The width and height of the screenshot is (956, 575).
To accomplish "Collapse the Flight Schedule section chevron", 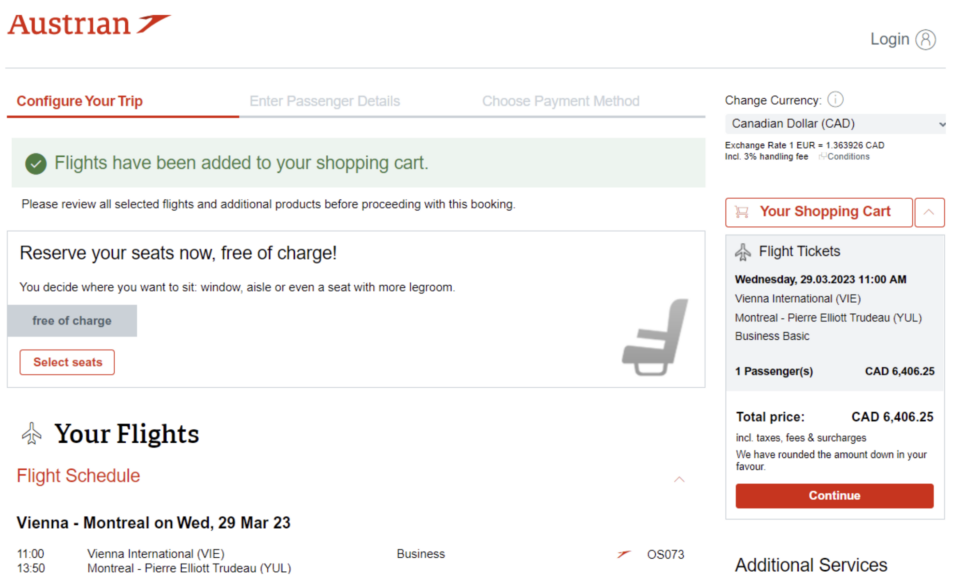I will (679, 479).
